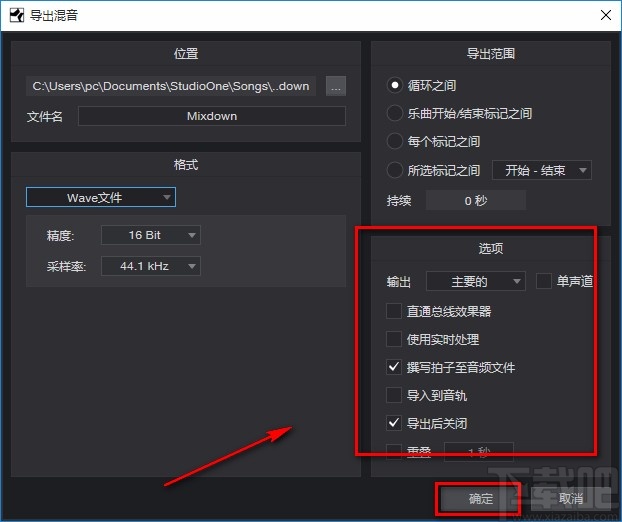The width and height of the screenshot is (622, 522).
Task: Open the 开始 - 结束 marker dropdown
Action: point(542,170)
